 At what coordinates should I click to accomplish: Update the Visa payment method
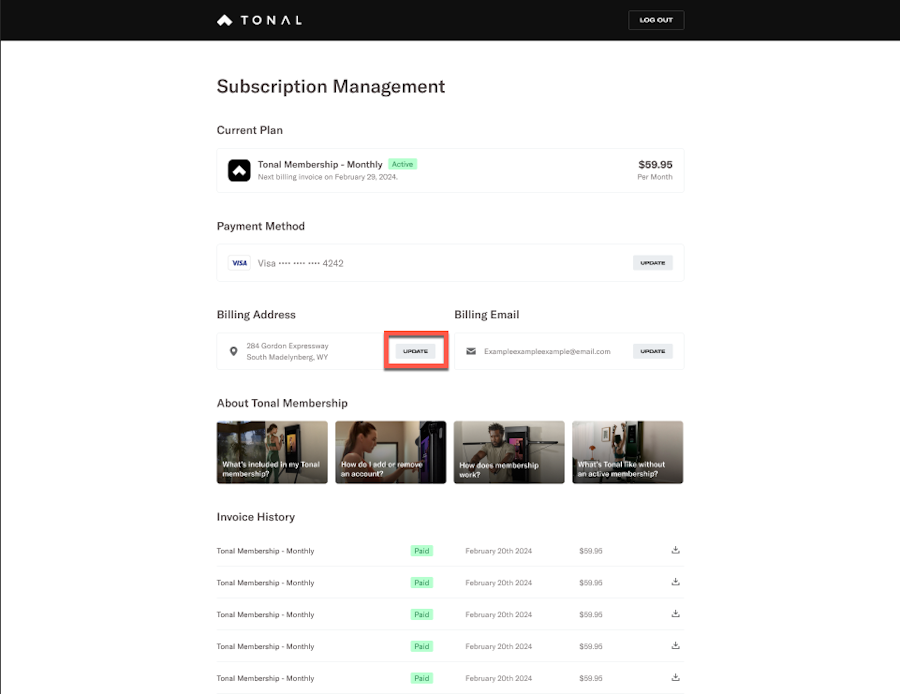click(x=653, y=263)
